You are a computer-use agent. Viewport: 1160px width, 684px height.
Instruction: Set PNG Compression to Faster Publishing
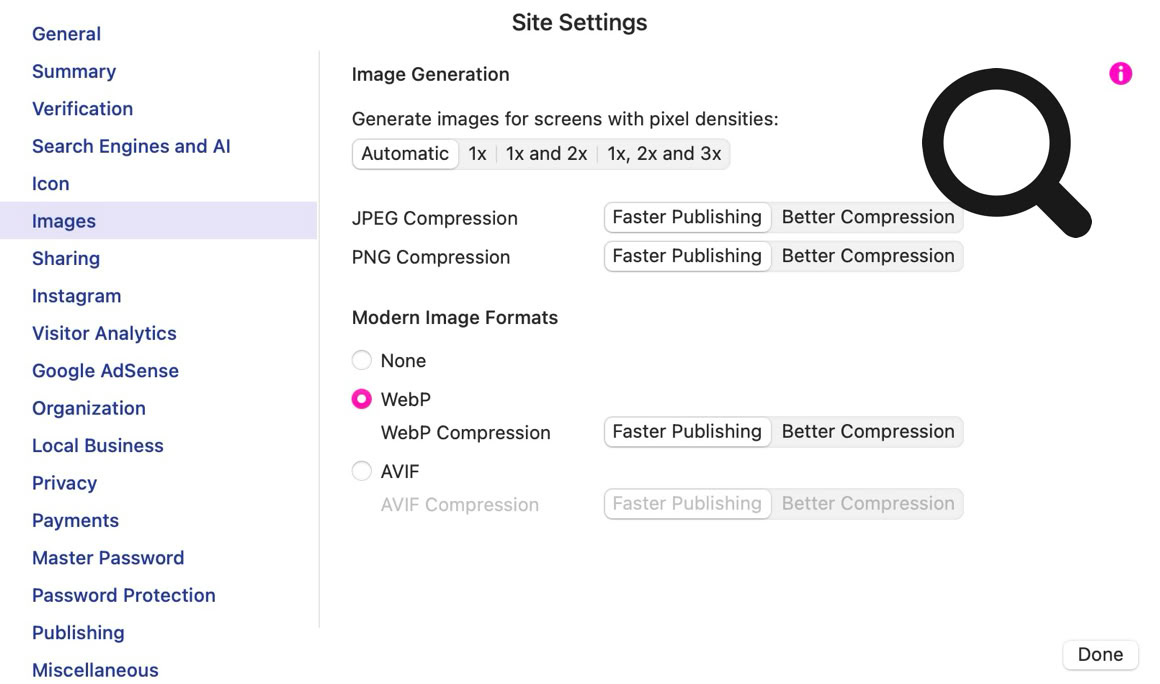click(x=687, y=256)
